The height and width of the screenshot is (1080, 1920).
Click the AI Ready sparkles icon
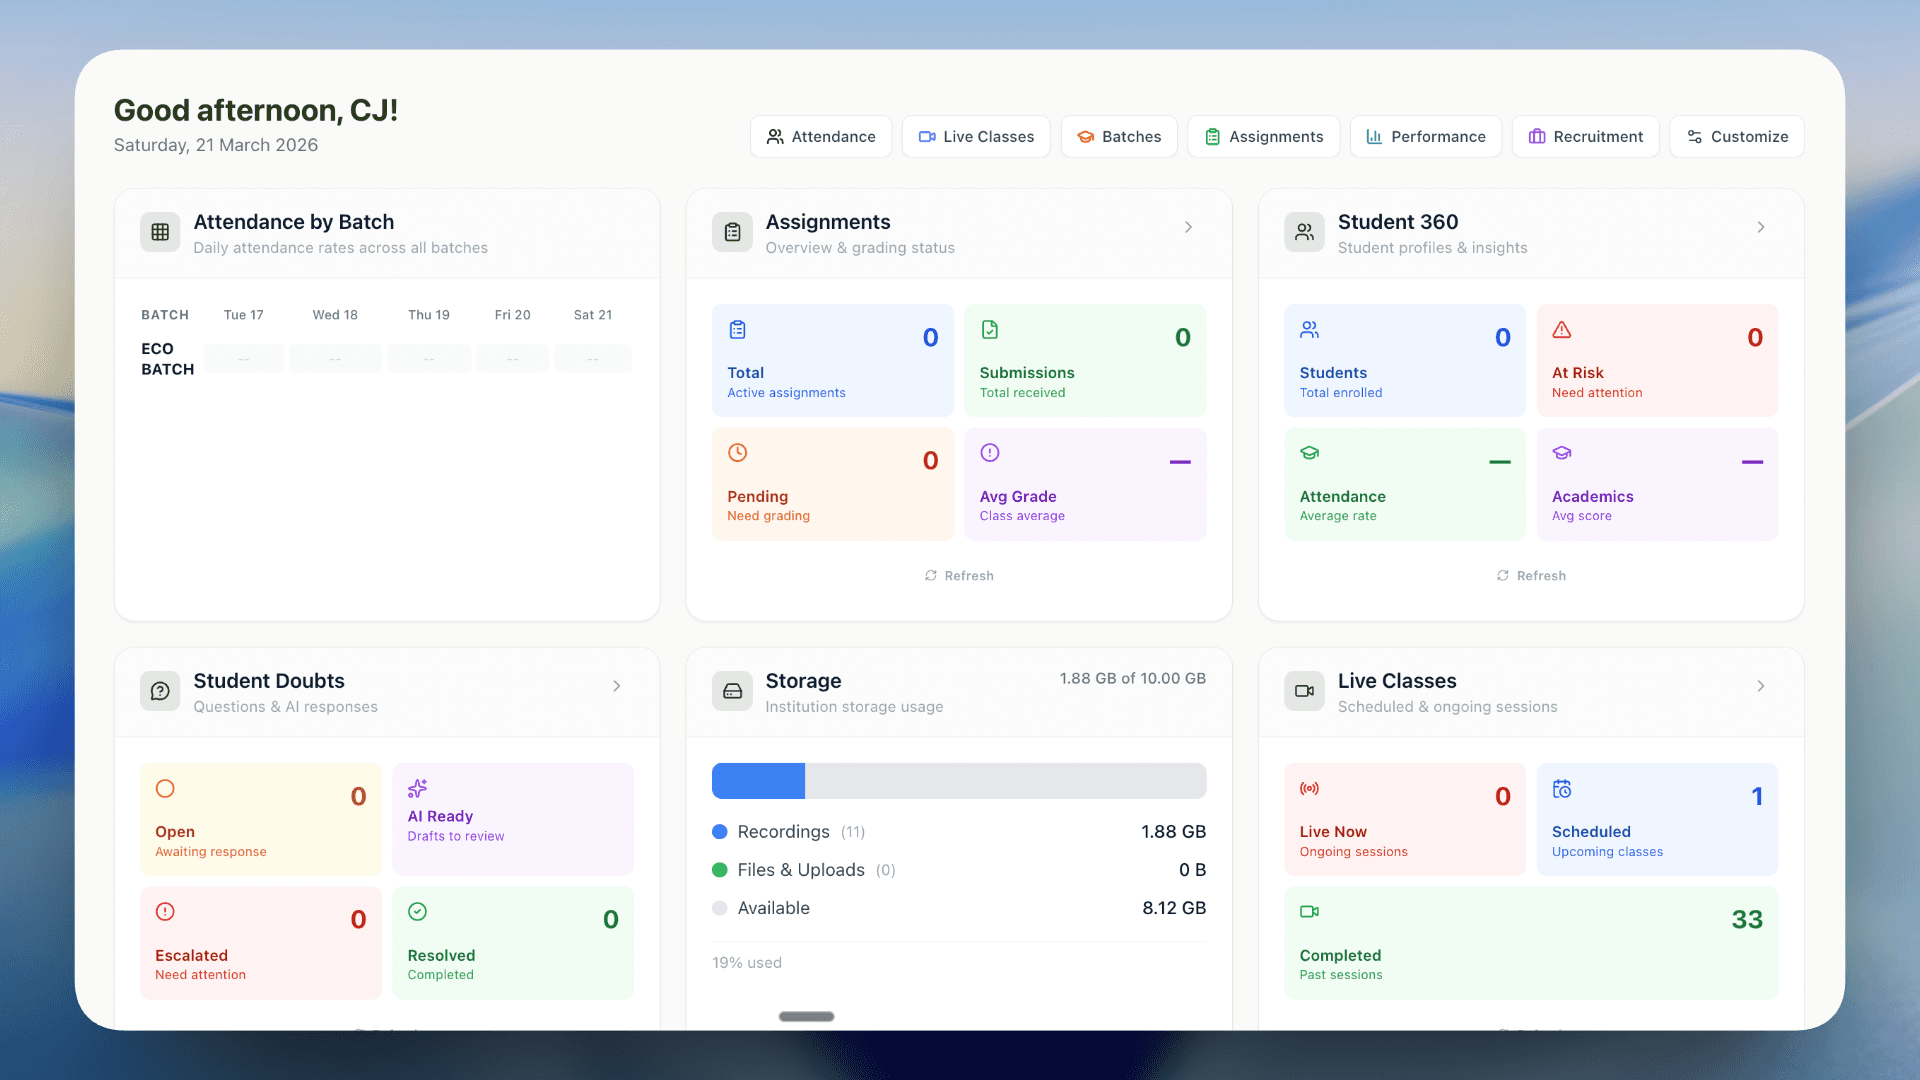pyautogui.click(x=418, y=788)
